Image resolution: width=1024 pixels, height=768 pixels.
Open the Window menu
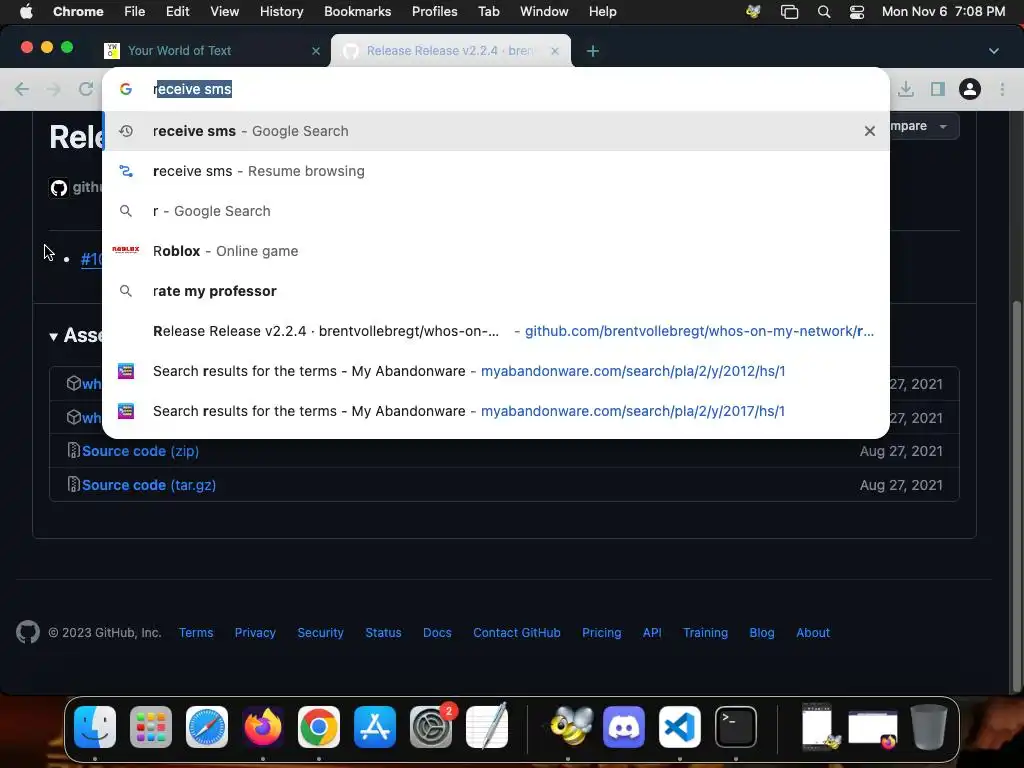pyautogui.click(x=544, y=11)
